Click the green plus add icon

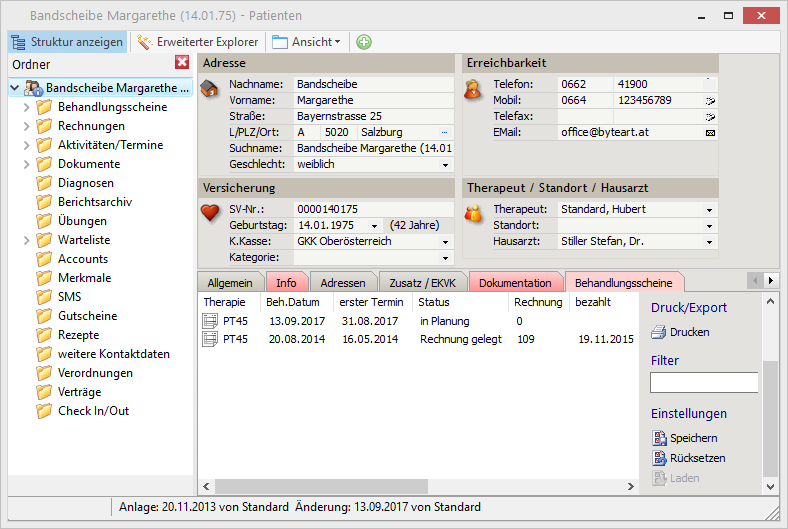(x=363, y=42)
